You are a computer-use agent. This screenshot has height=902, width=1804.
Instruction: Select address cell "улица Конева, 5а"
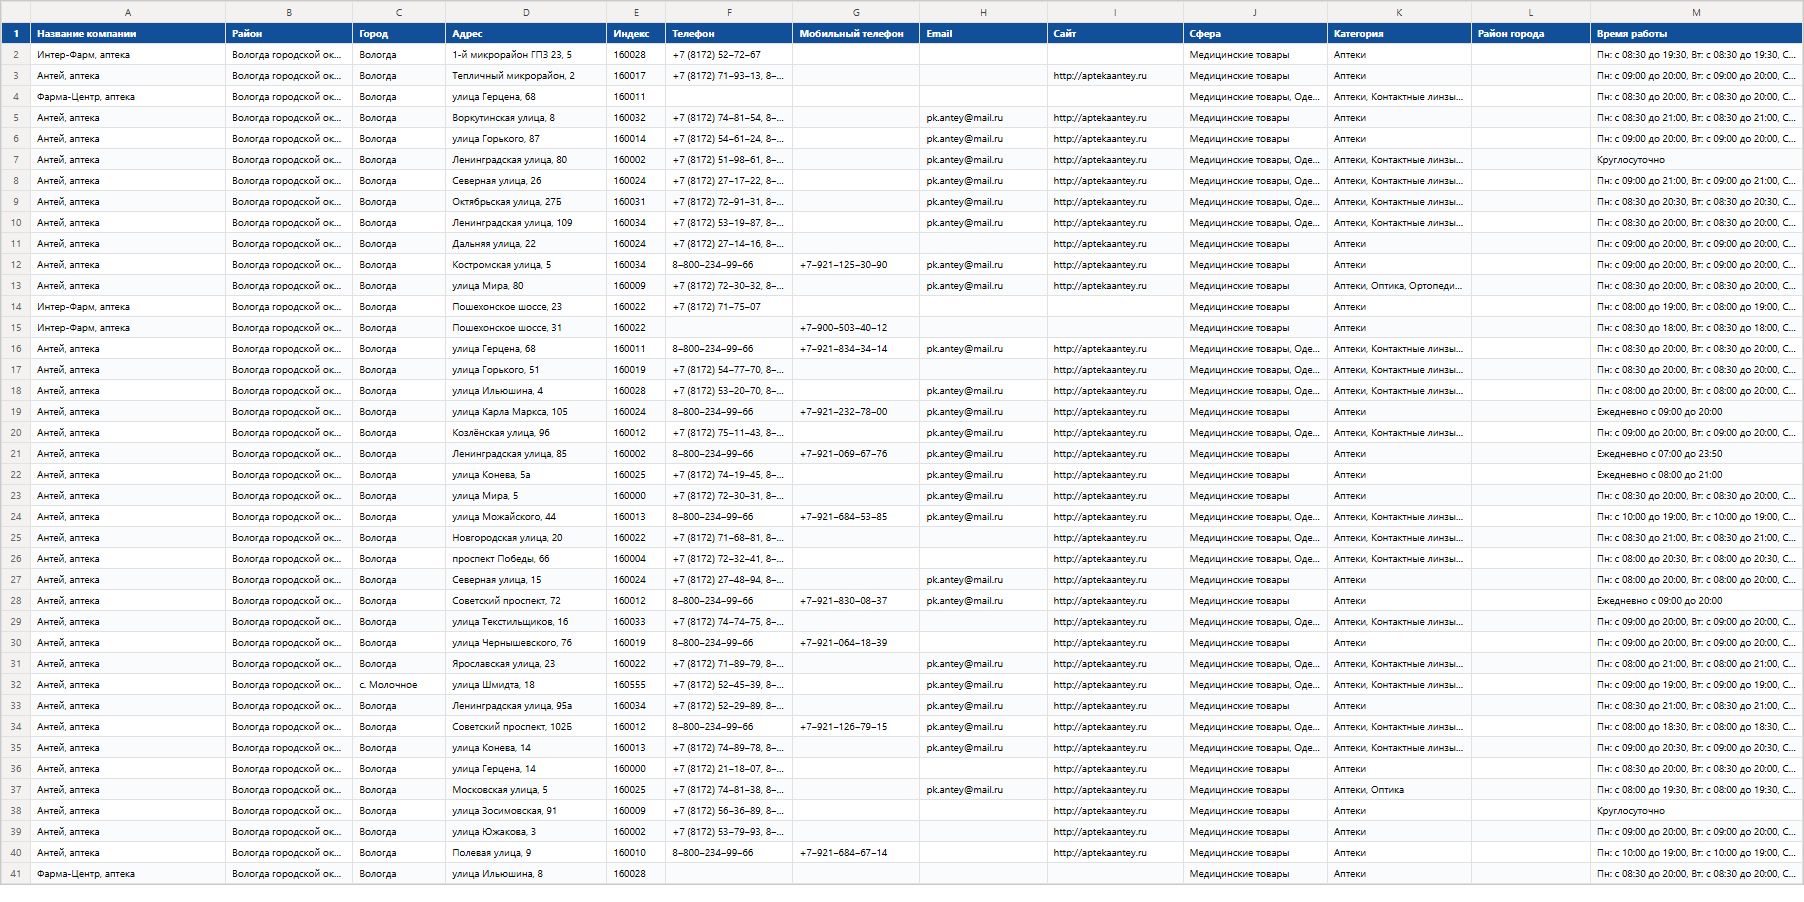526,475
